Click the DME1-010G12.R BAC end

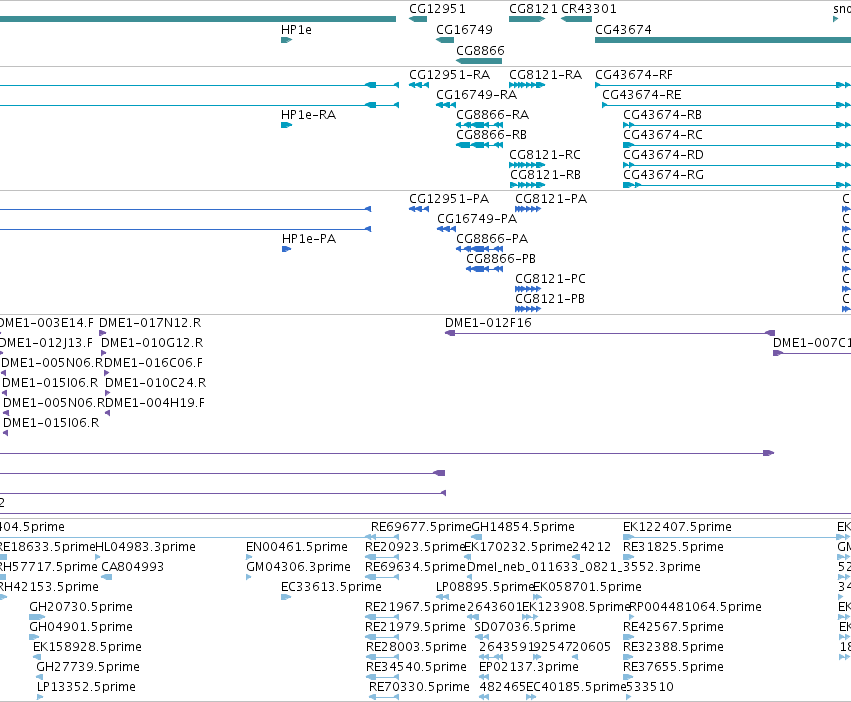(104, 353)
